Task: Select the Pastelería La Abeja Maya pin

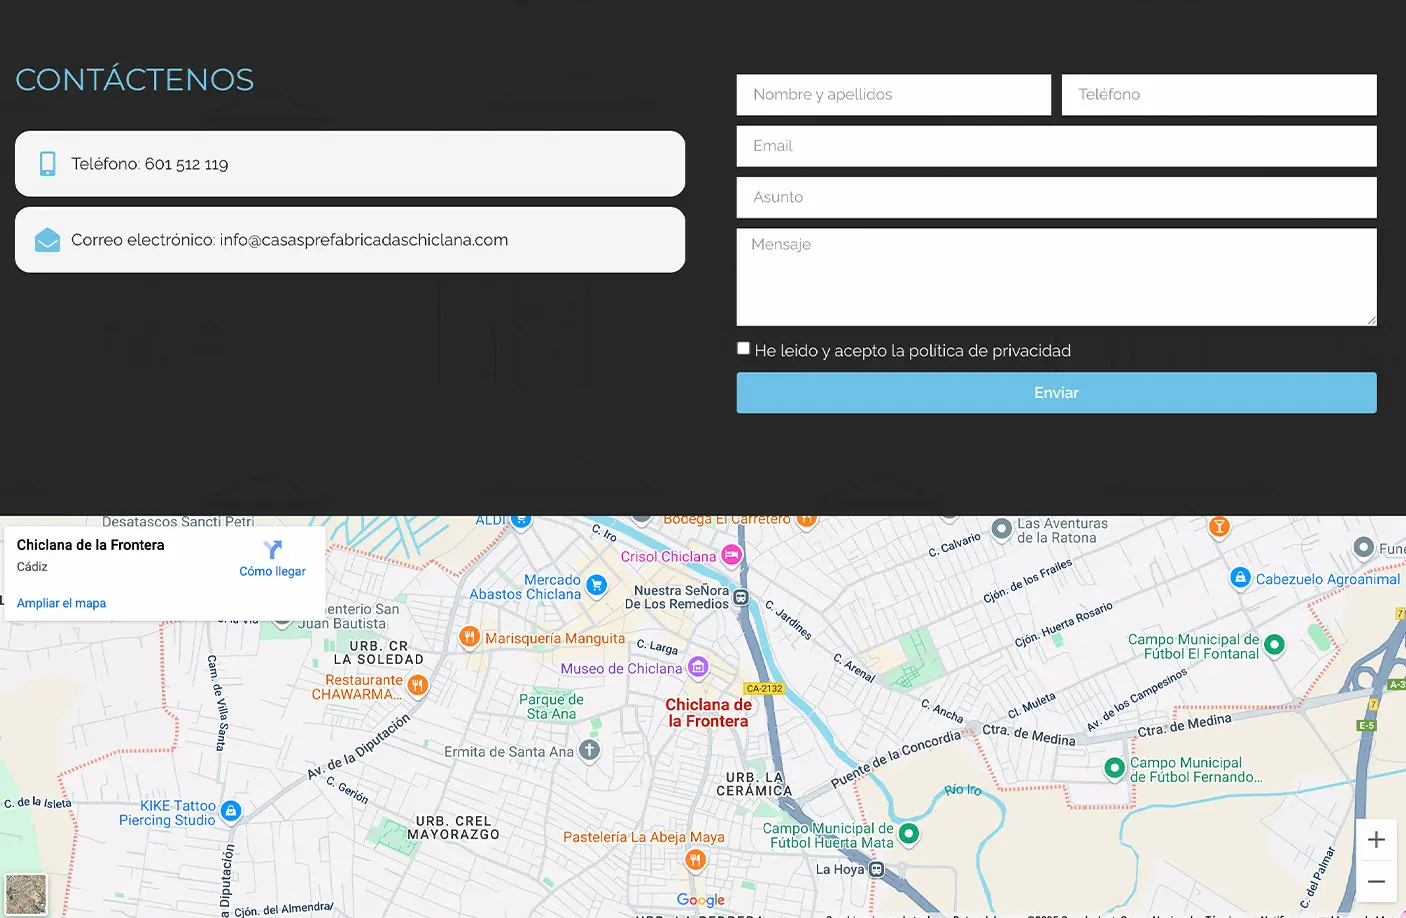Action: [x=696, y=859]
